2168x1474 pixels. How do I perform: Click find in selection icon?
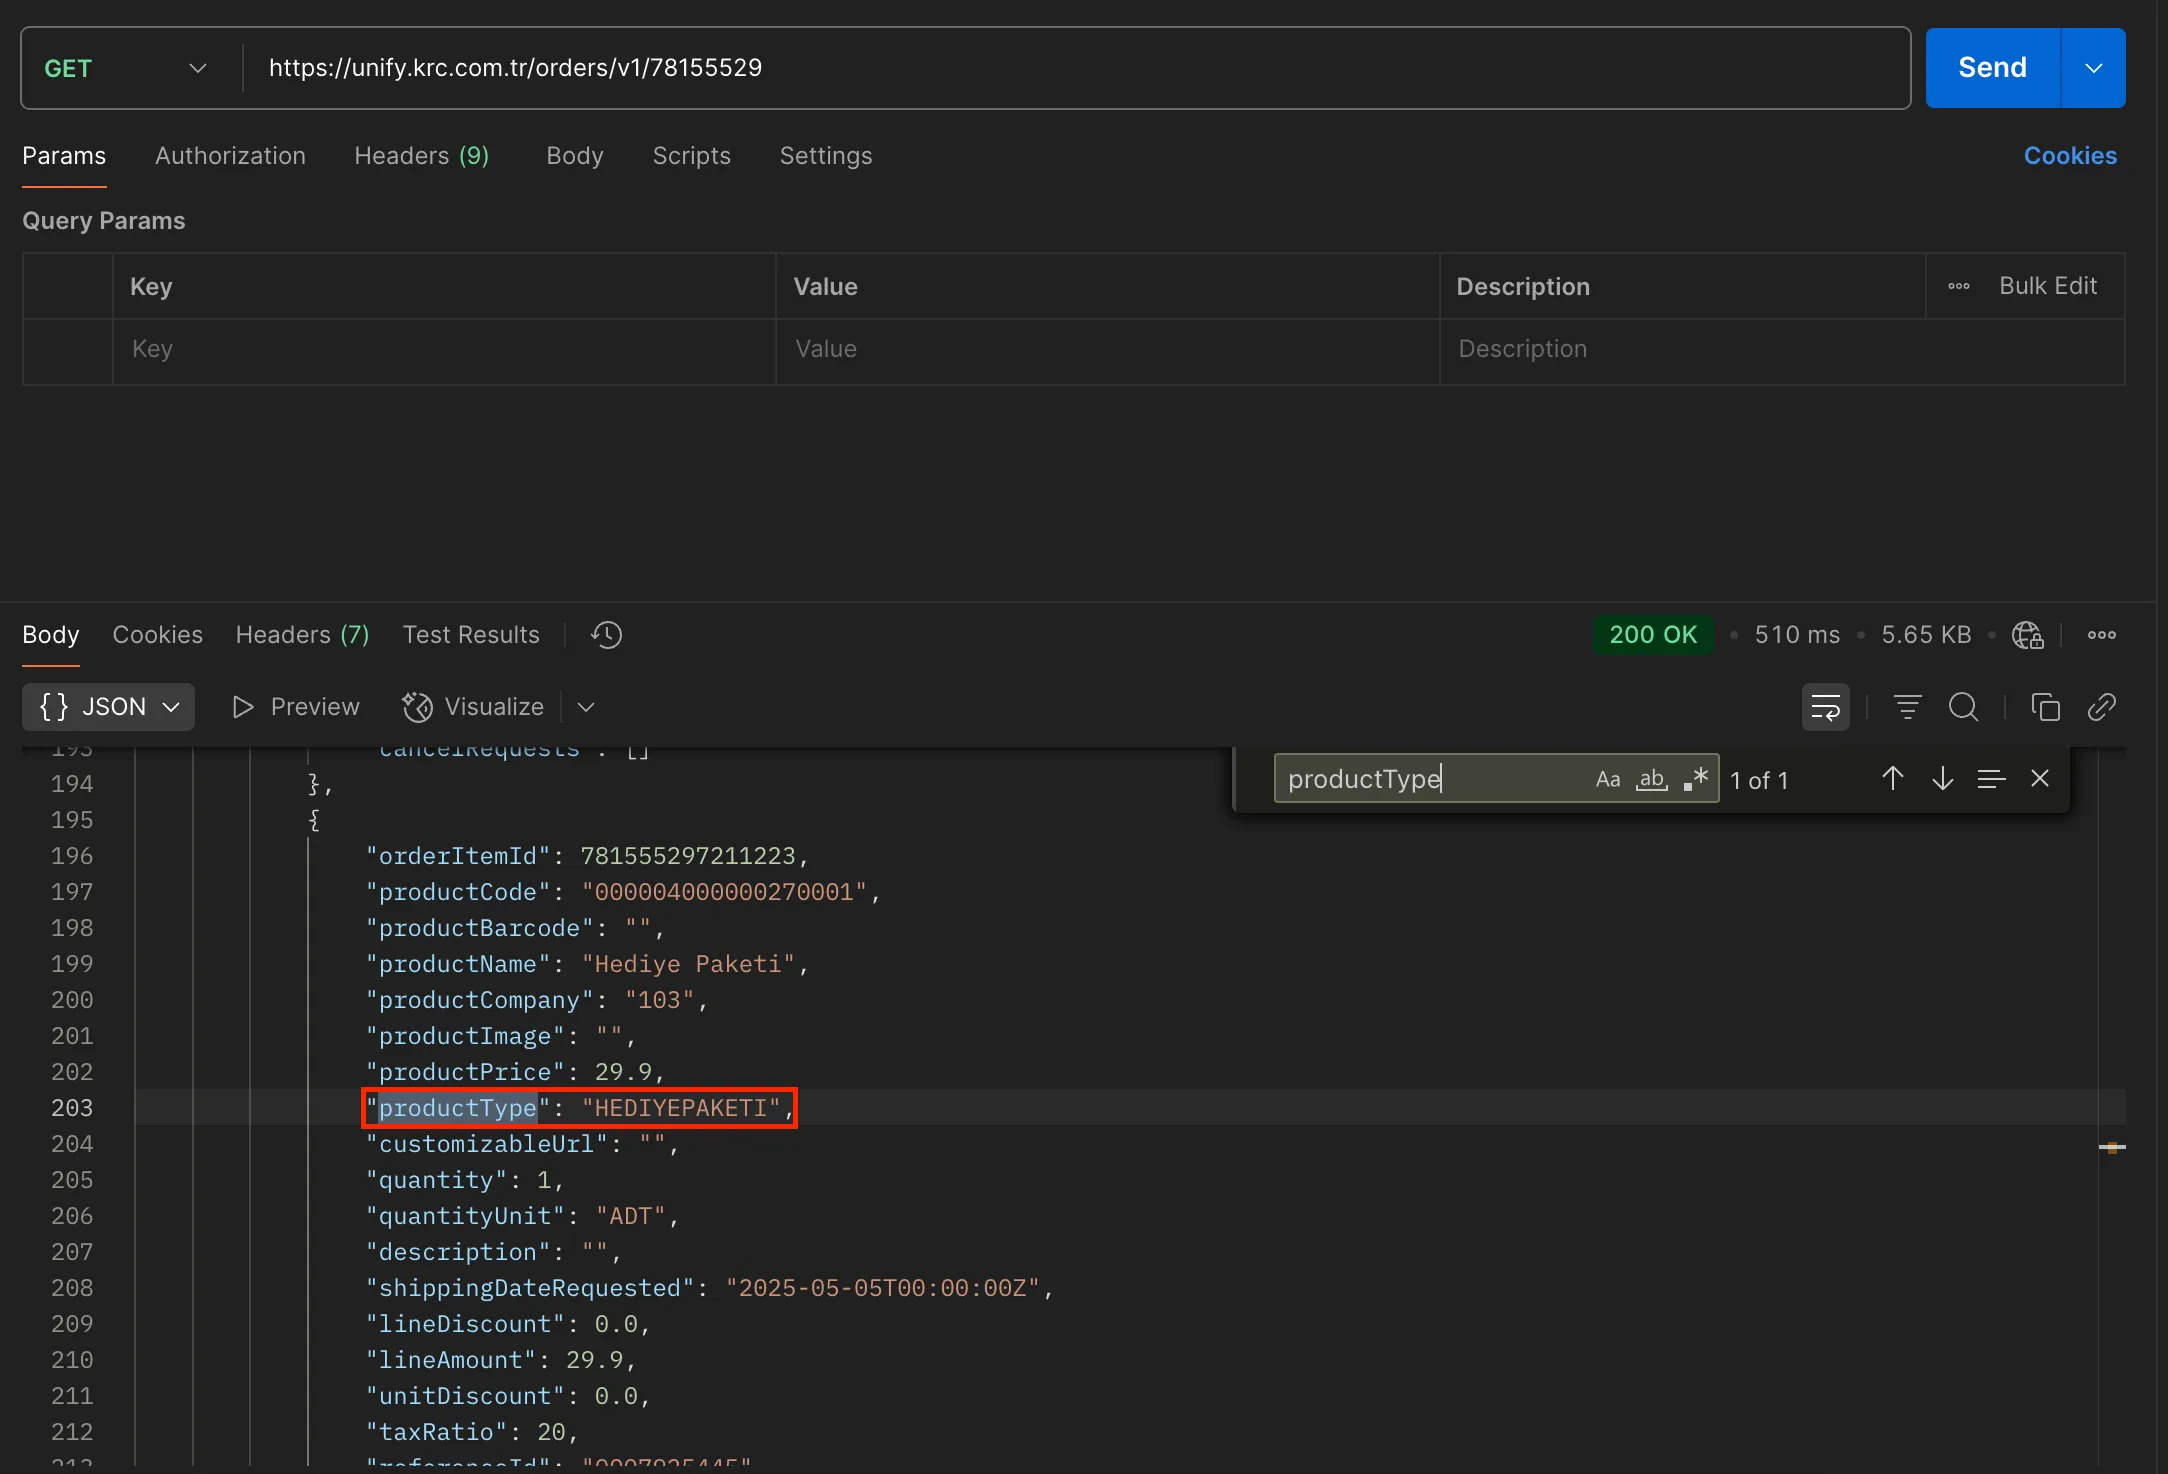[1991, 779]
